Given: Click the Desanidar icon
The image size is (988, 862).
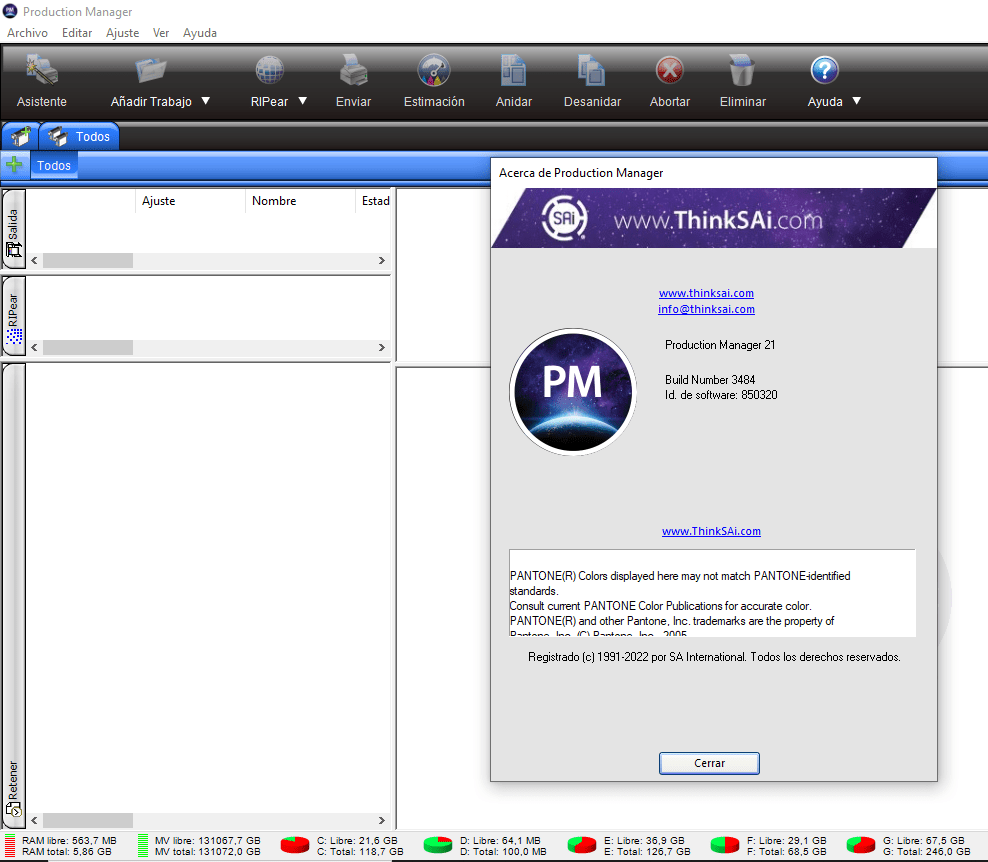Looking at the screenshot, I should coord(592,69).
